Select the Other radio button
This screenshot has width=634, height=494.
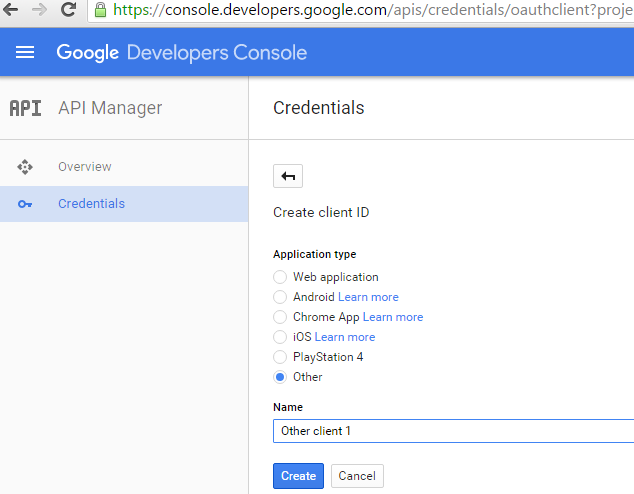coord(280,377)
